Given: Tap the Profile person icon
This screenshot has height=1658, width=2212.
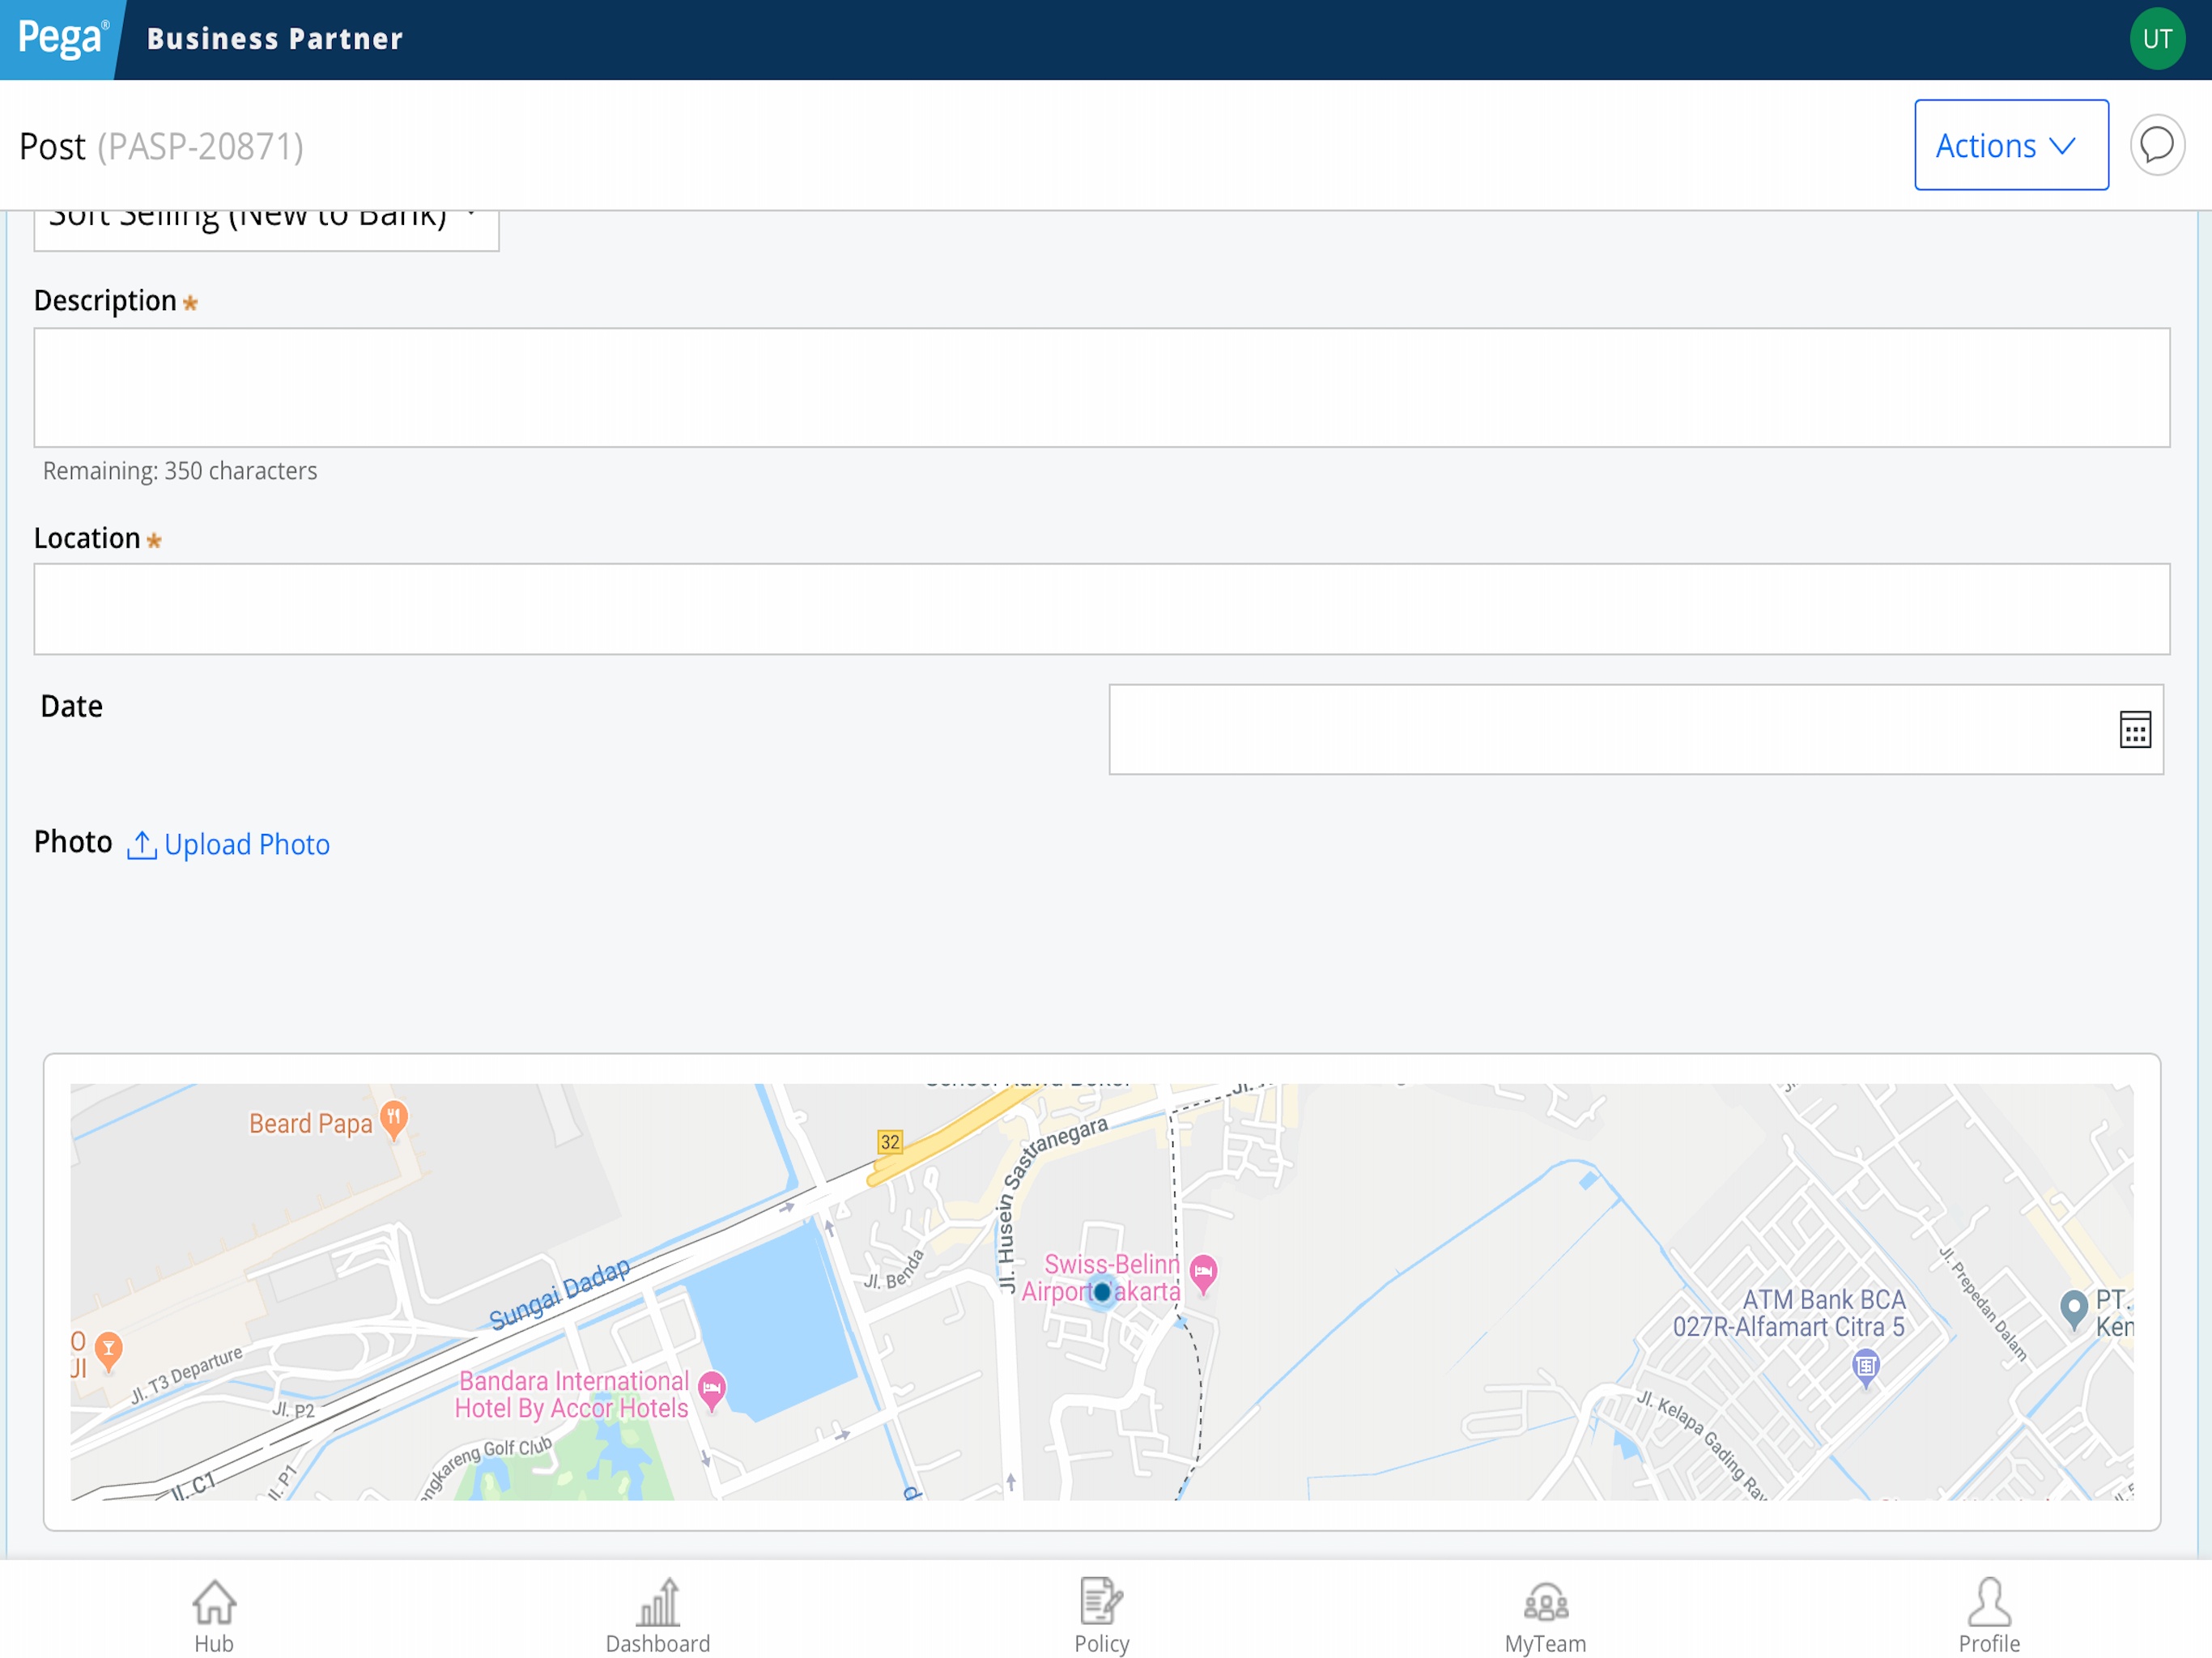Looking at the screenshot, I should (1989, 1602).
